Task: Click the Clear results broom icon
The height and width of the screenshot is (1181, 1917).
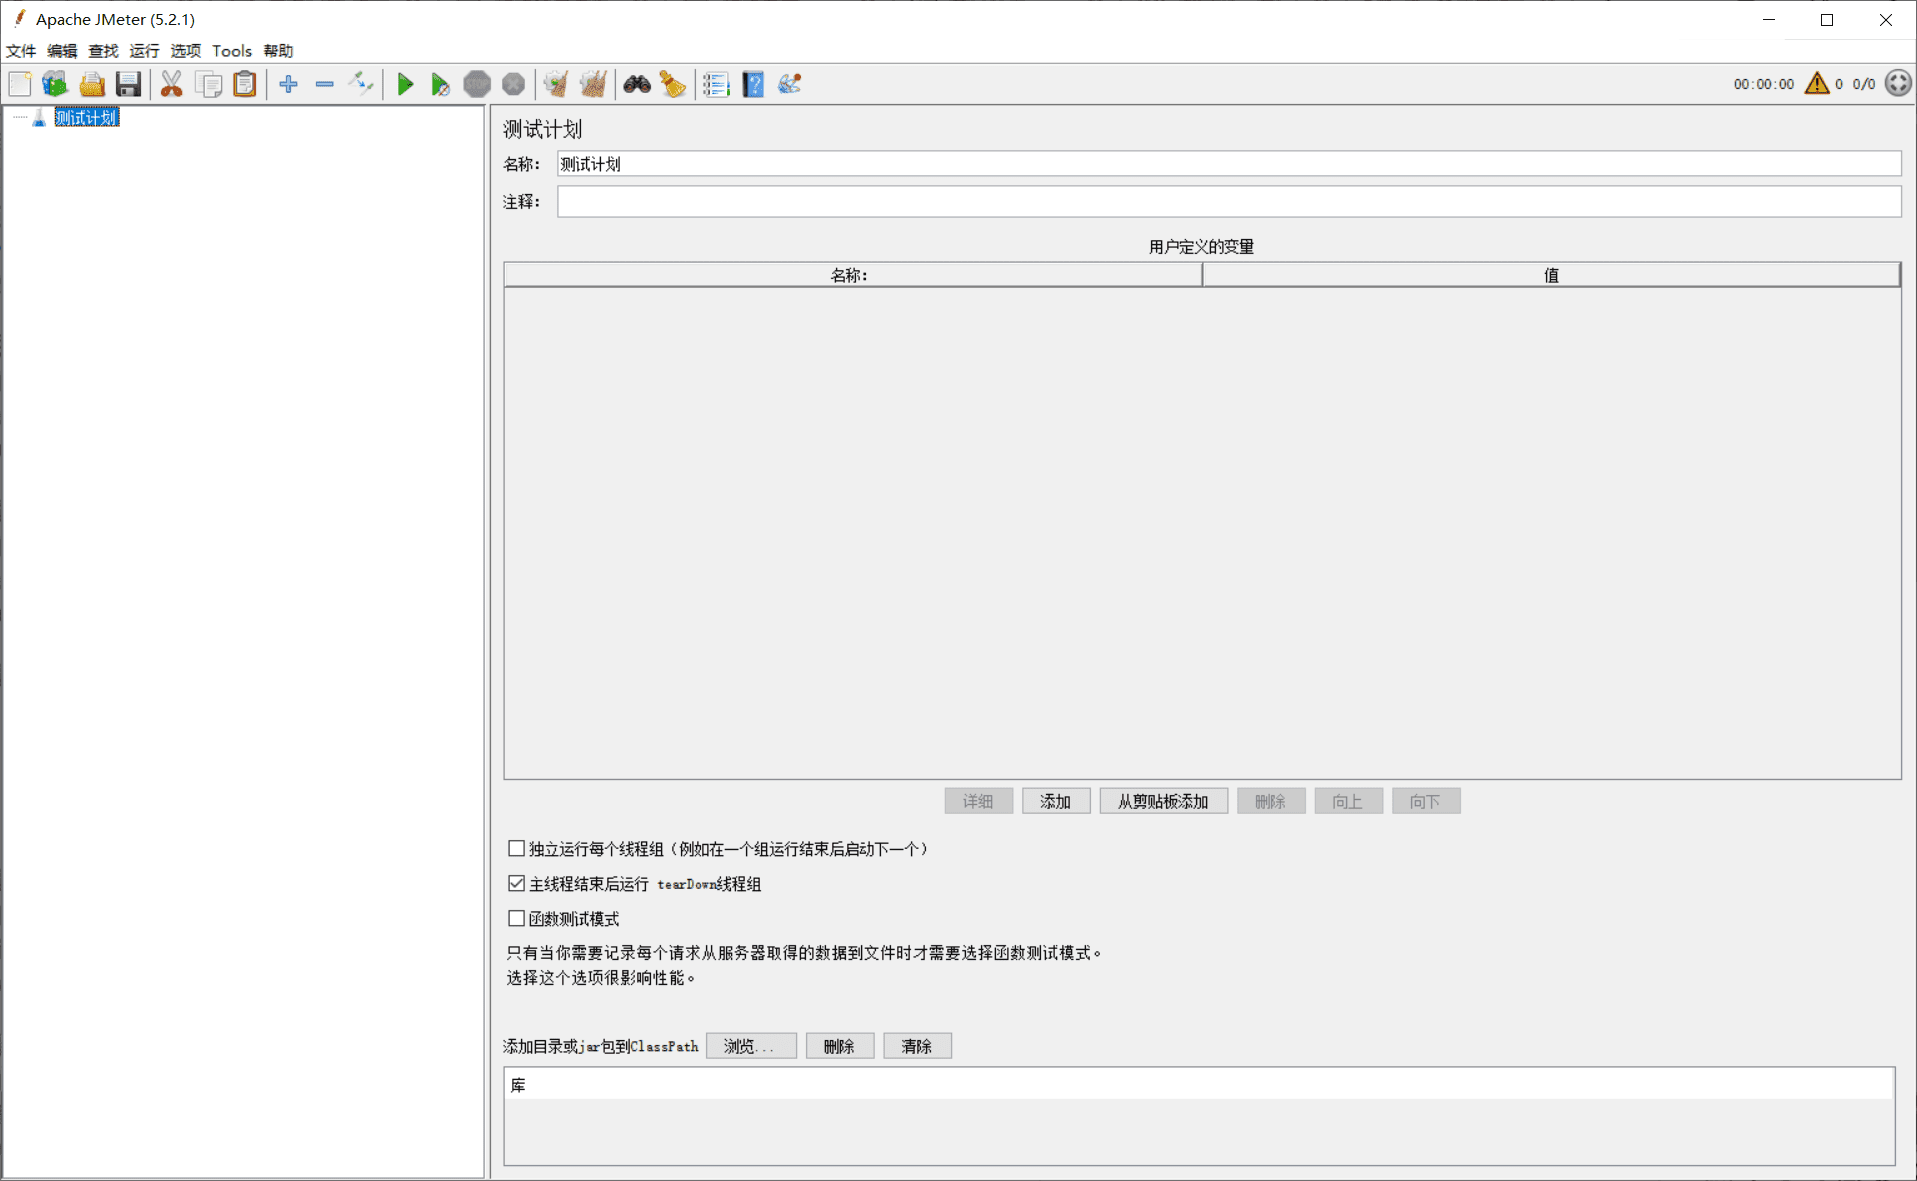Action: tap(556, 84)
